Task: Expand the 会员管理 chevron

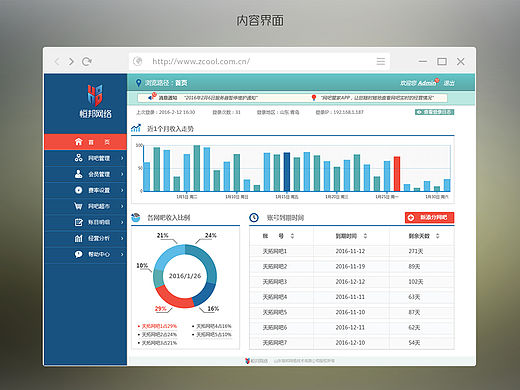Action: click(x=122, y=174)
